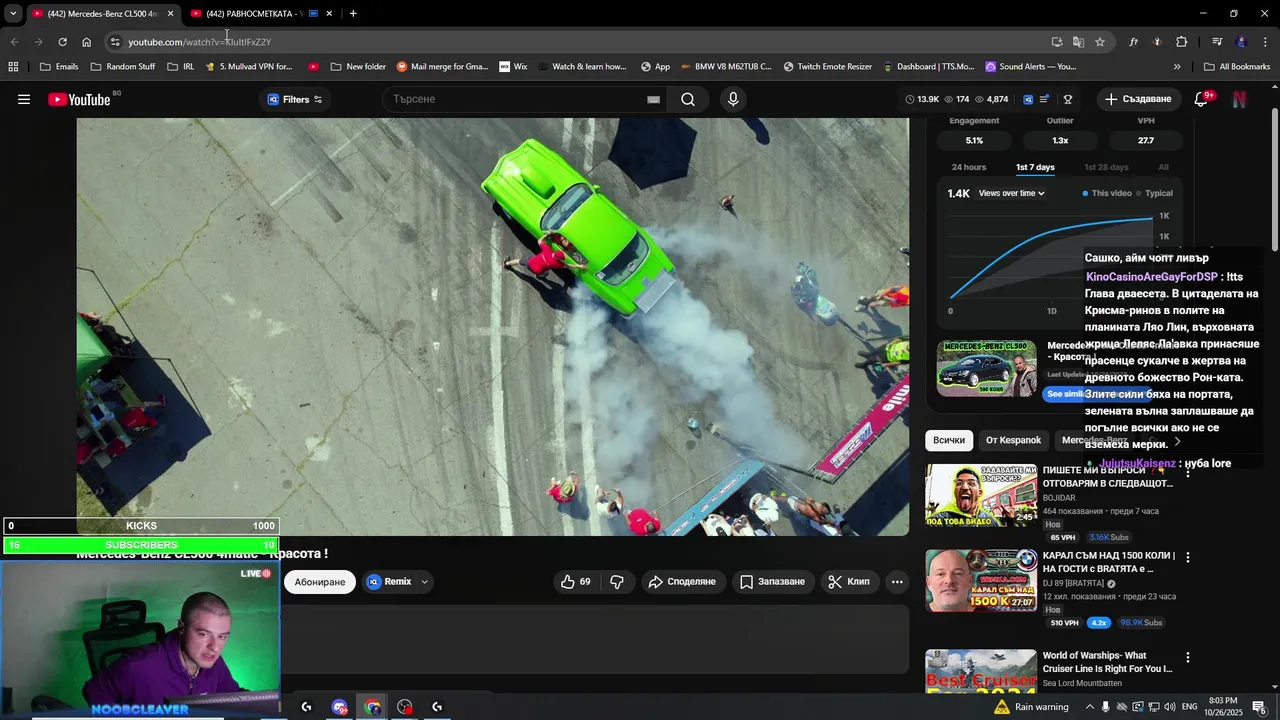Open options for ПИШЕТЕ МИ ВЪПРОСИ video
Screen dimensions: 1280x720
[1188, 471]
